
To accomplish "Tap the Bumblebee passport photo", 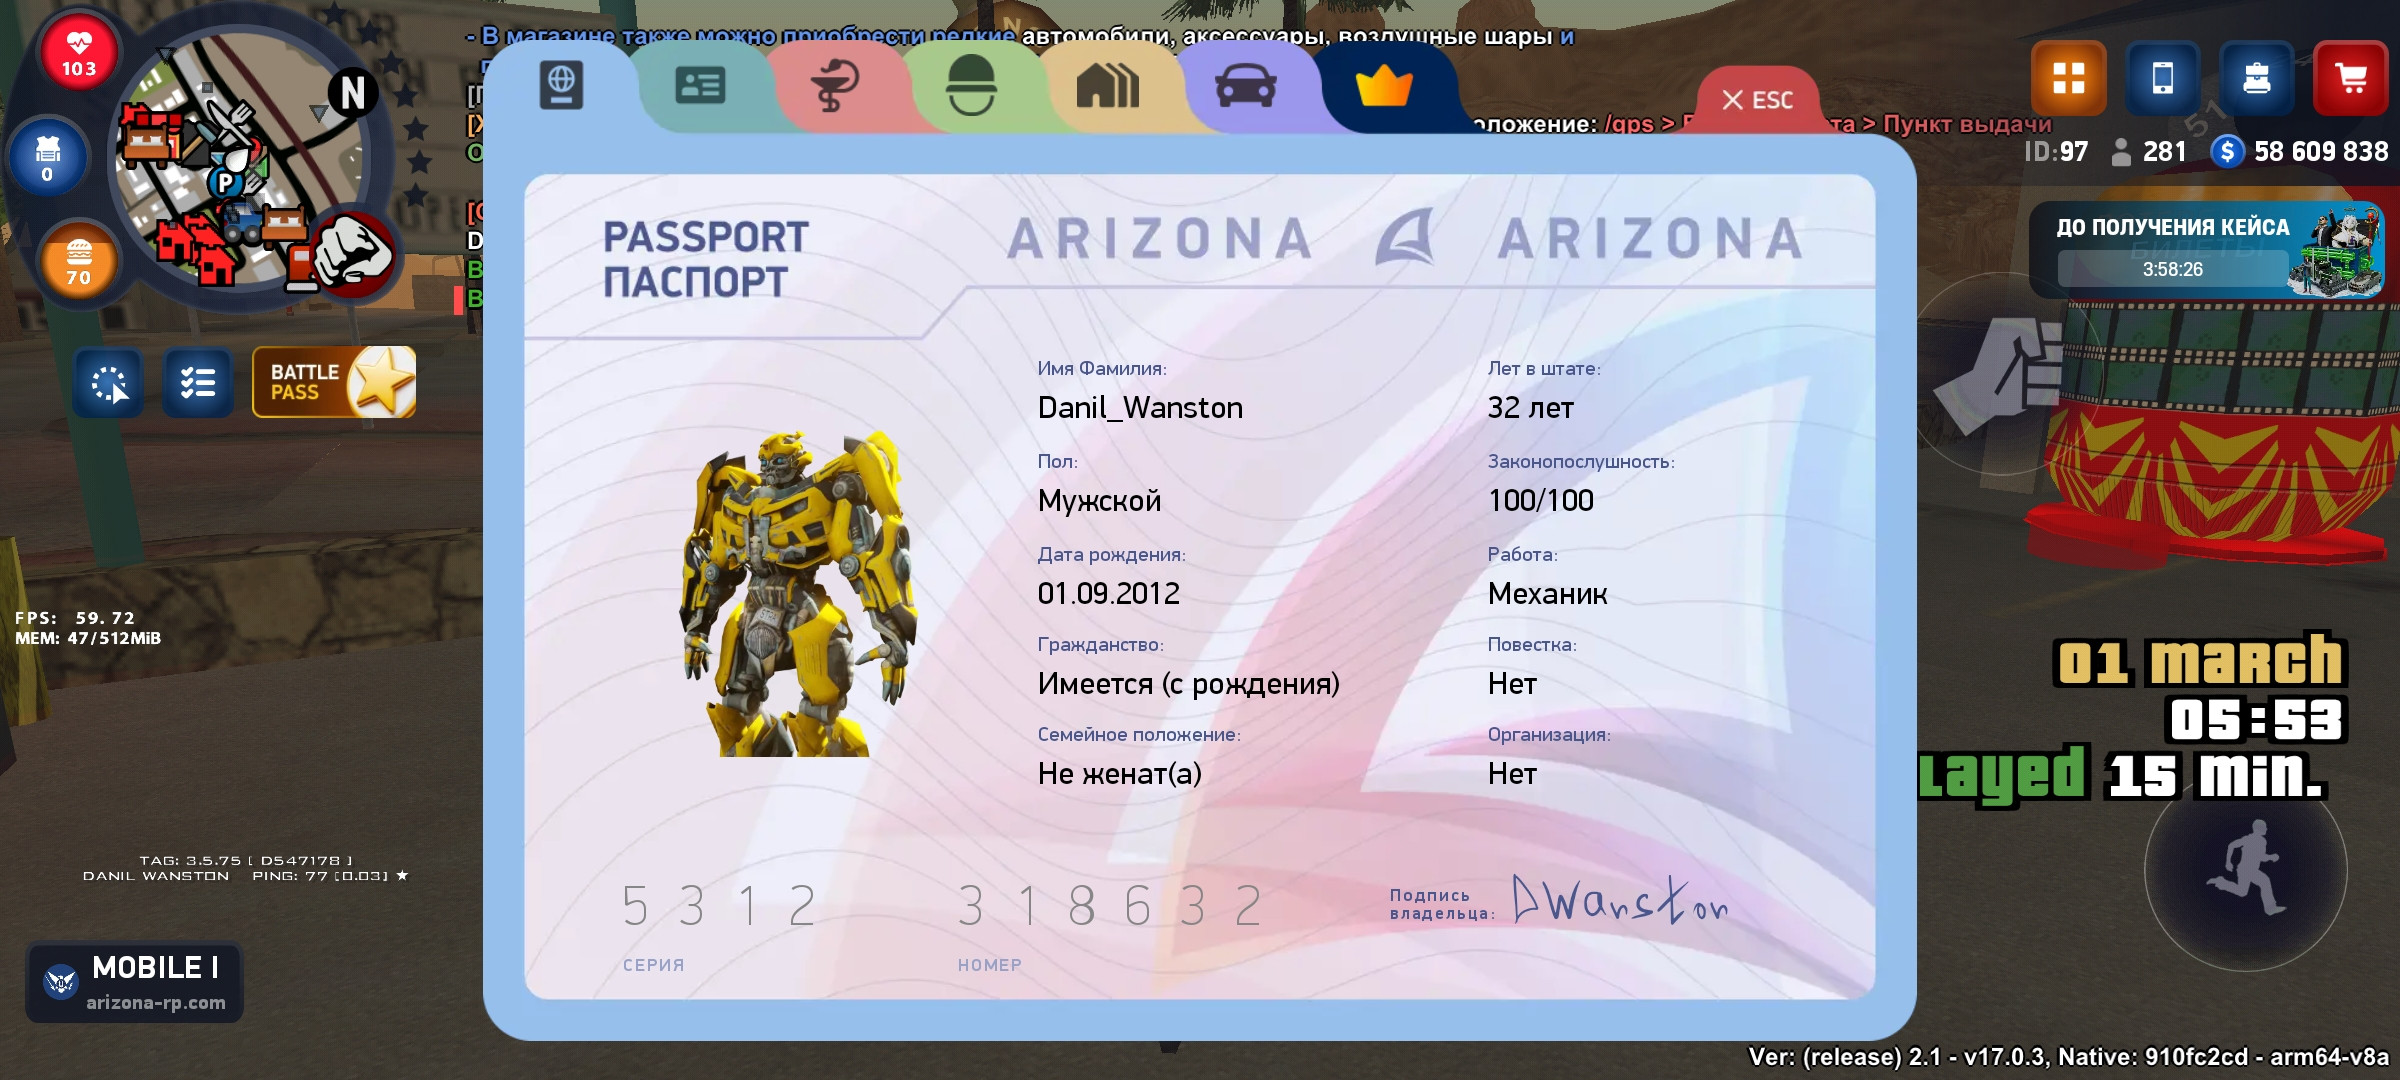I will [796, 592].
